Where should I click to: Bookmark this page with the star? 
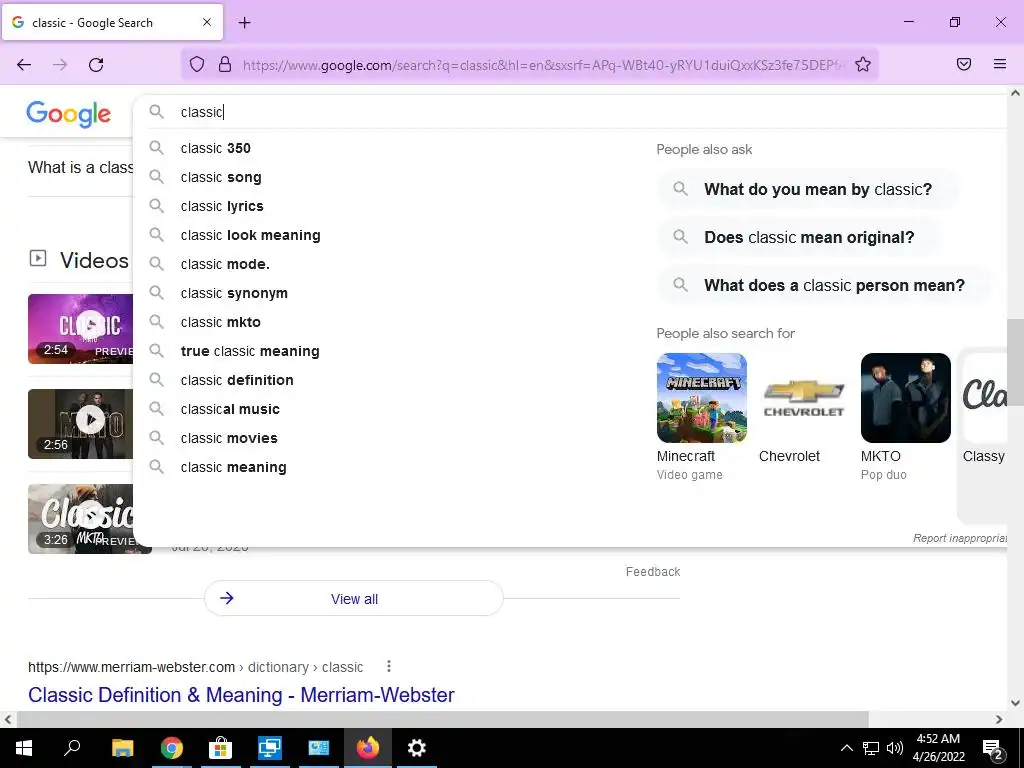pos(863,64)
